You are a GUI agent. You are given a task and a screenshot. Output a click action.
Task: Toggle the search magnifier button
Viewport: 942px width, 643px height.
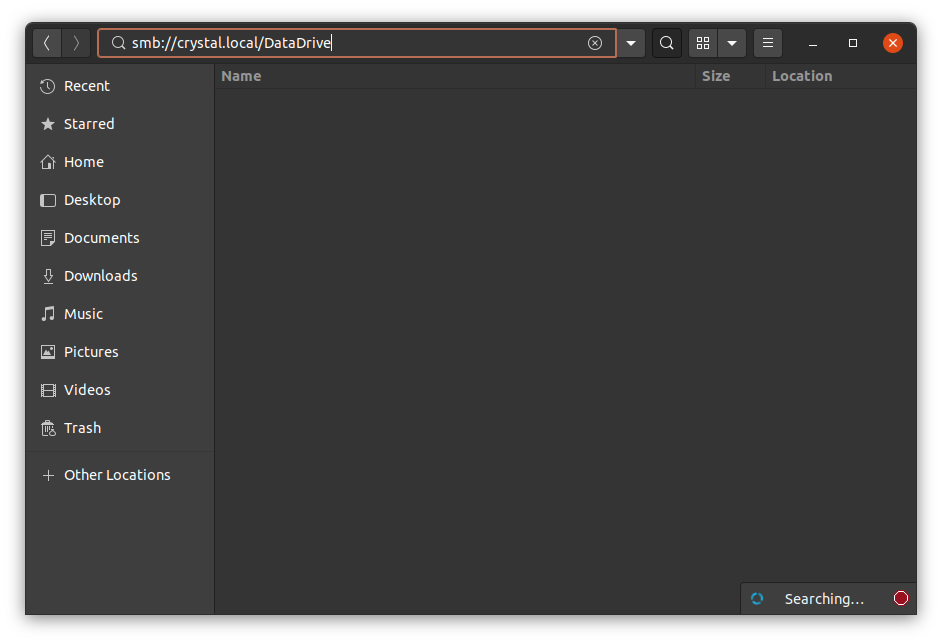tap(667, 43)
